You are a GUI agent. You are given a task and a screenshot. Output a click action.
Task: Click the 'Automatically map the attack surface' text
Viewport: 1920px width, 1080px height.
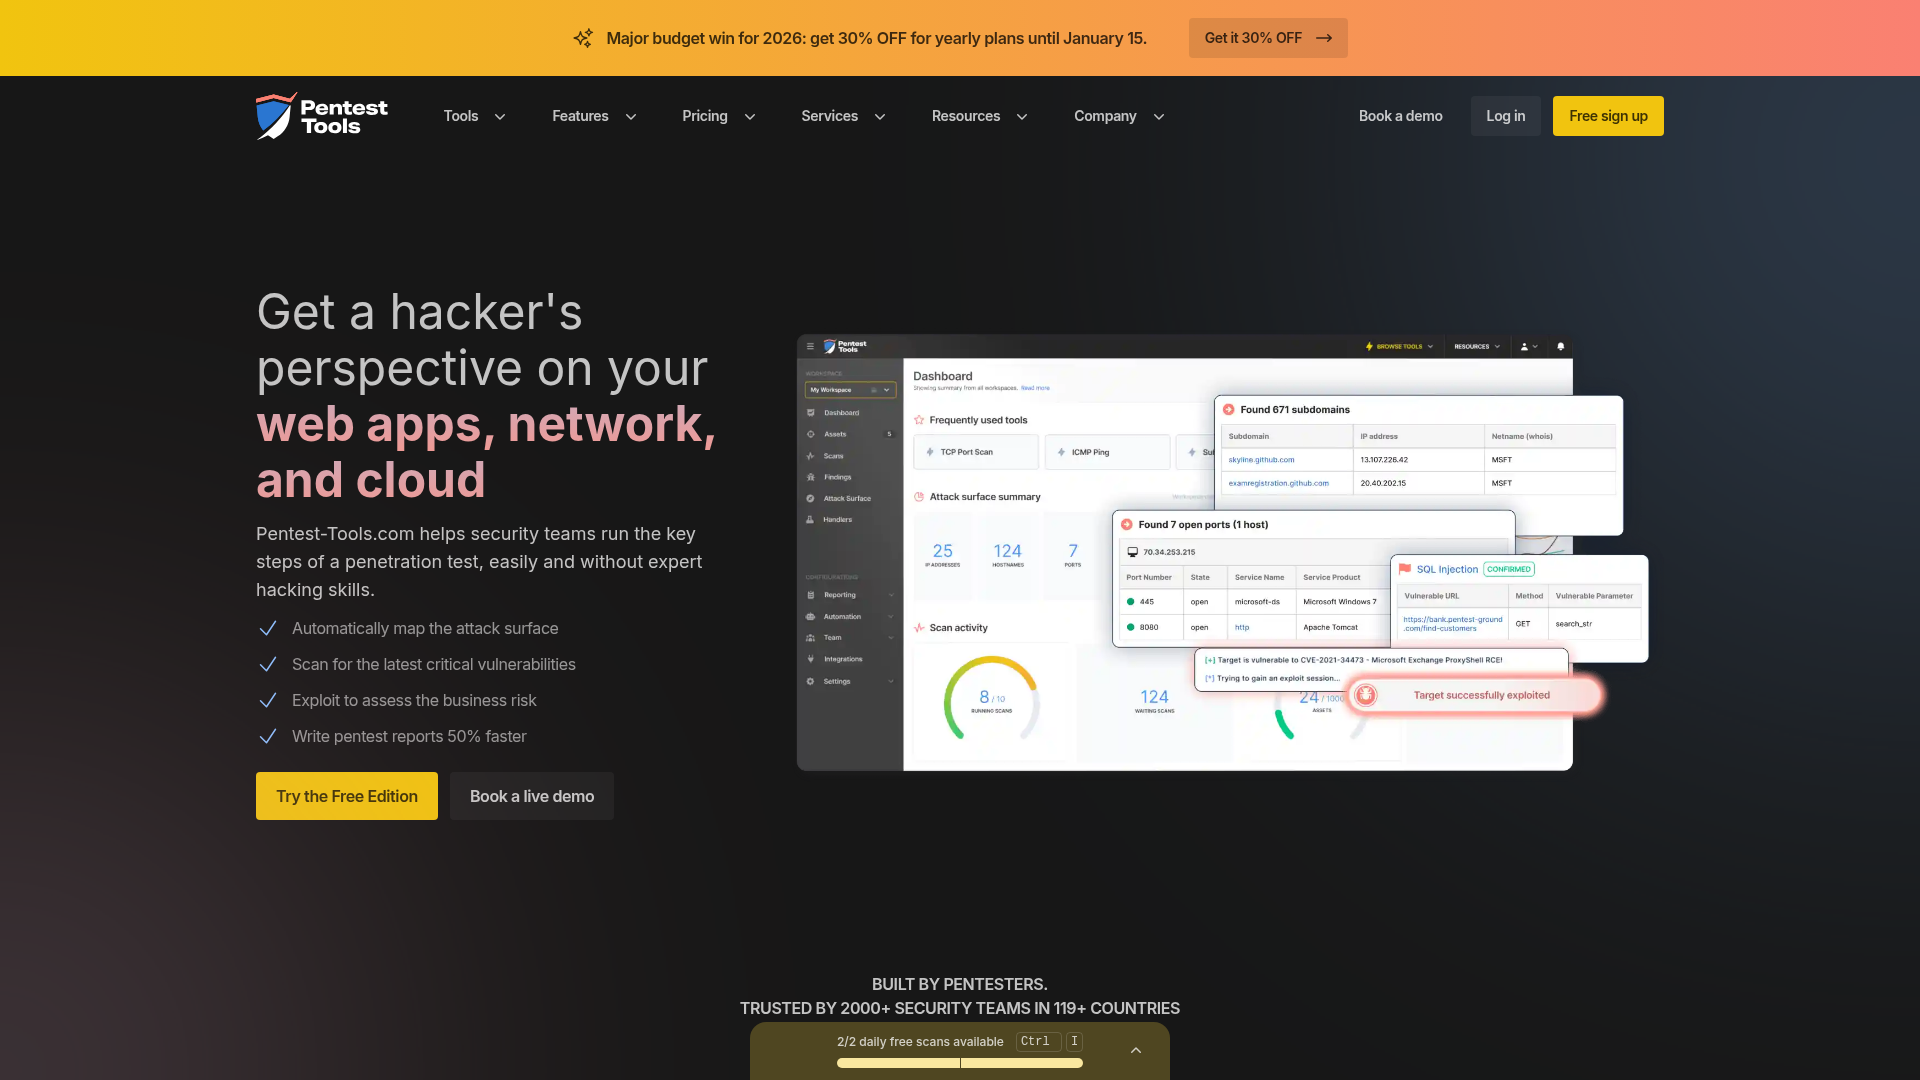coord(425,628)
